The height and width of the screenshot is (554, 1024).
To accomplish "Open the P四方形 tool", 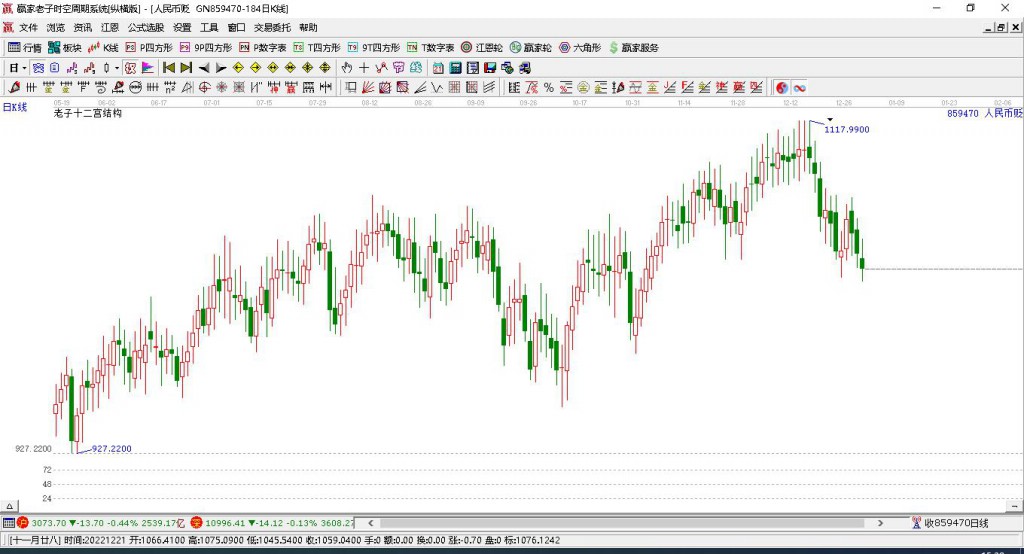I will point(149,48).
